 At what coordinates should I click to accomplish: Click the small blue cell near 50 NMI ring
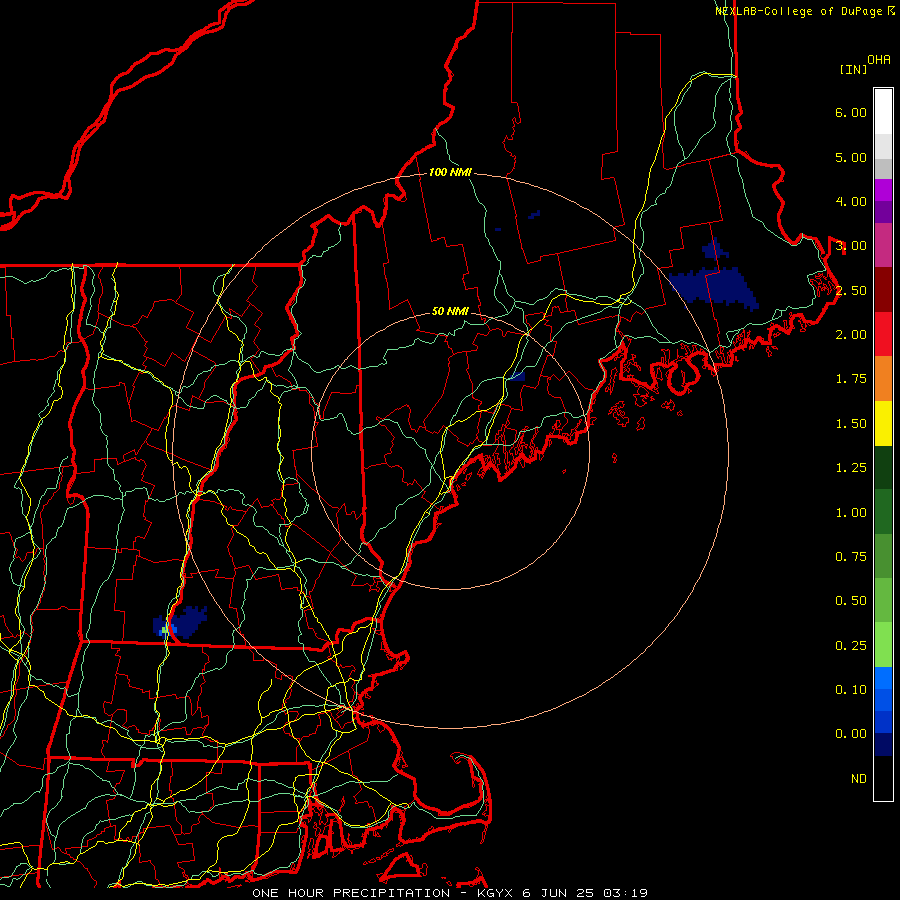517,377
